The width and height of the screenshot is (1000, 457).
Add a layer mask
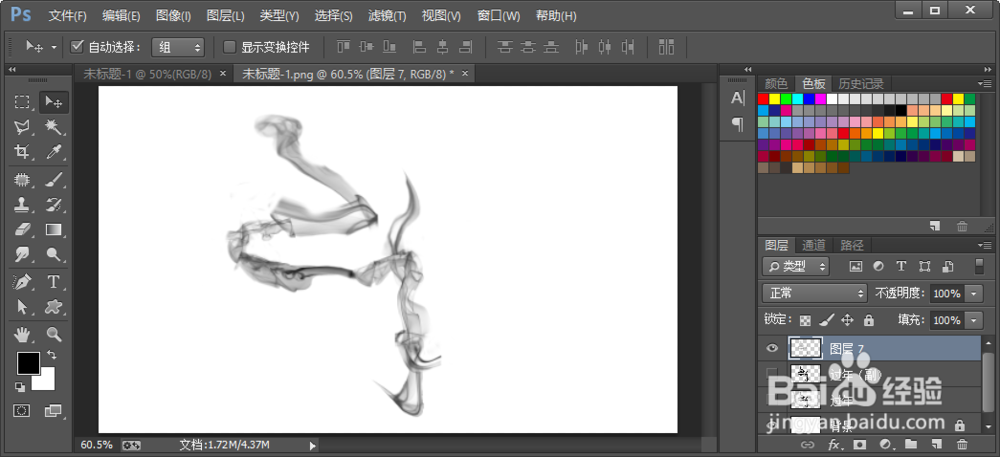[x=860, y=444]
